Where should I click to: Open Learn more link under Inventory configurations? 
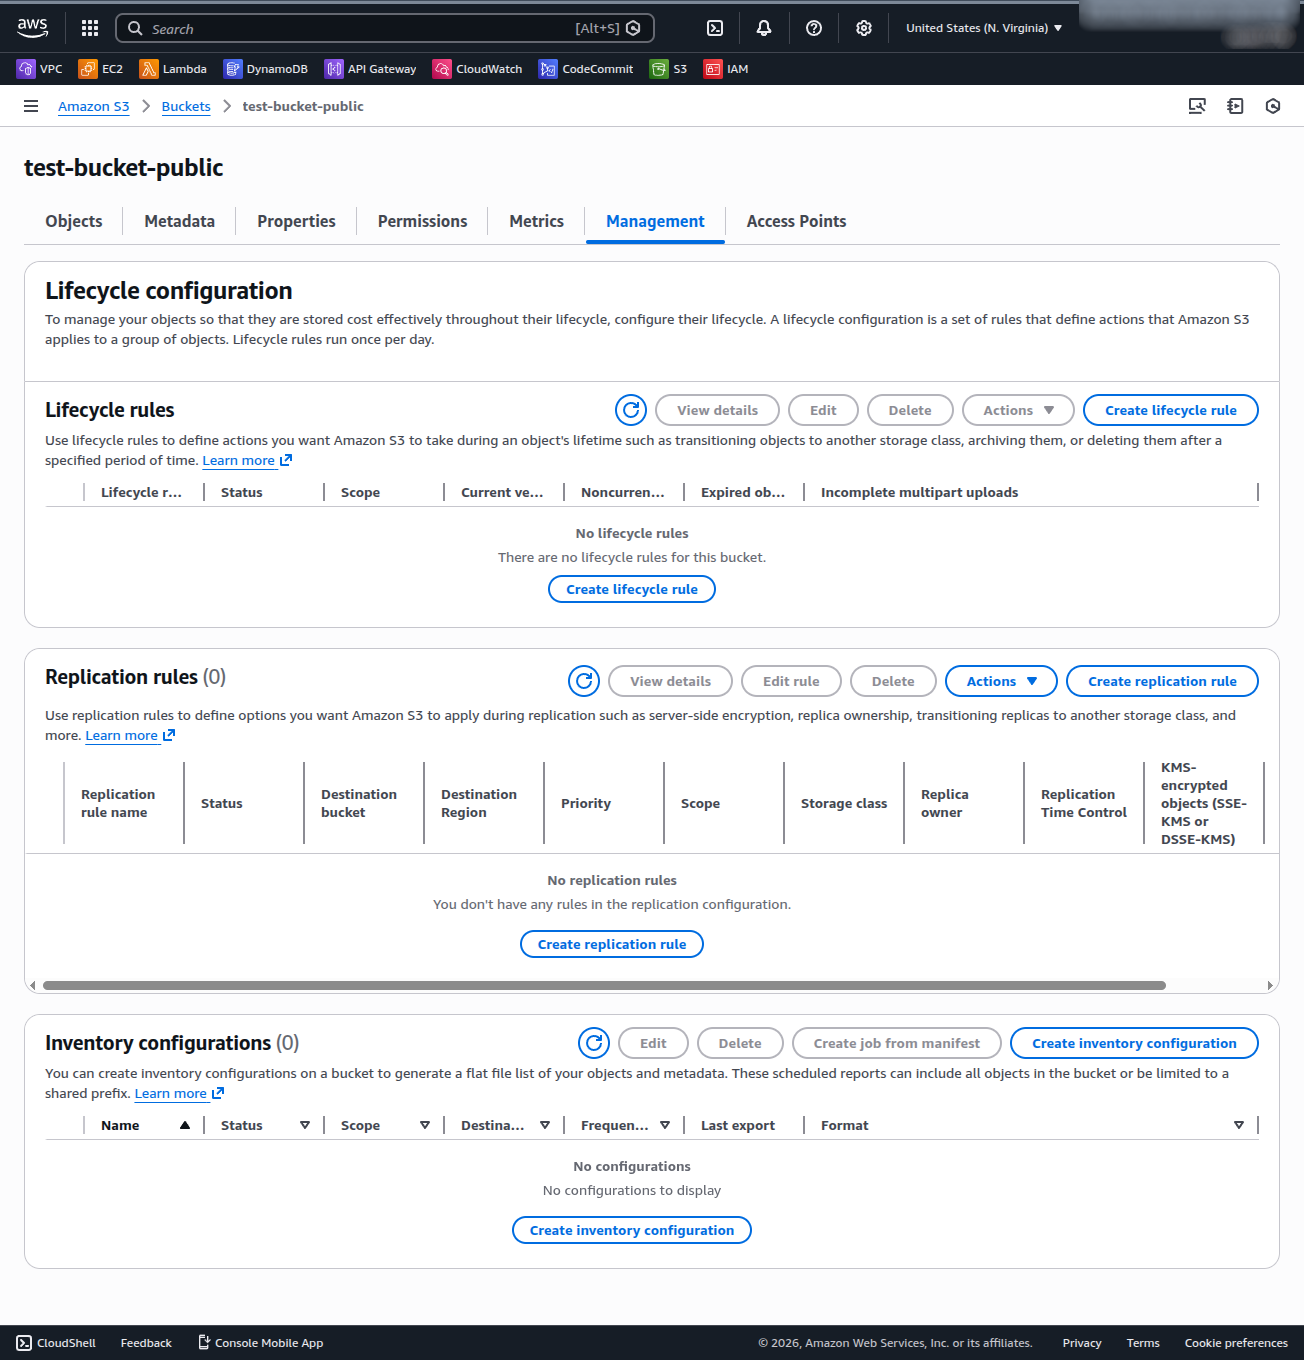pyautogui.click(x=179, y=1093)
